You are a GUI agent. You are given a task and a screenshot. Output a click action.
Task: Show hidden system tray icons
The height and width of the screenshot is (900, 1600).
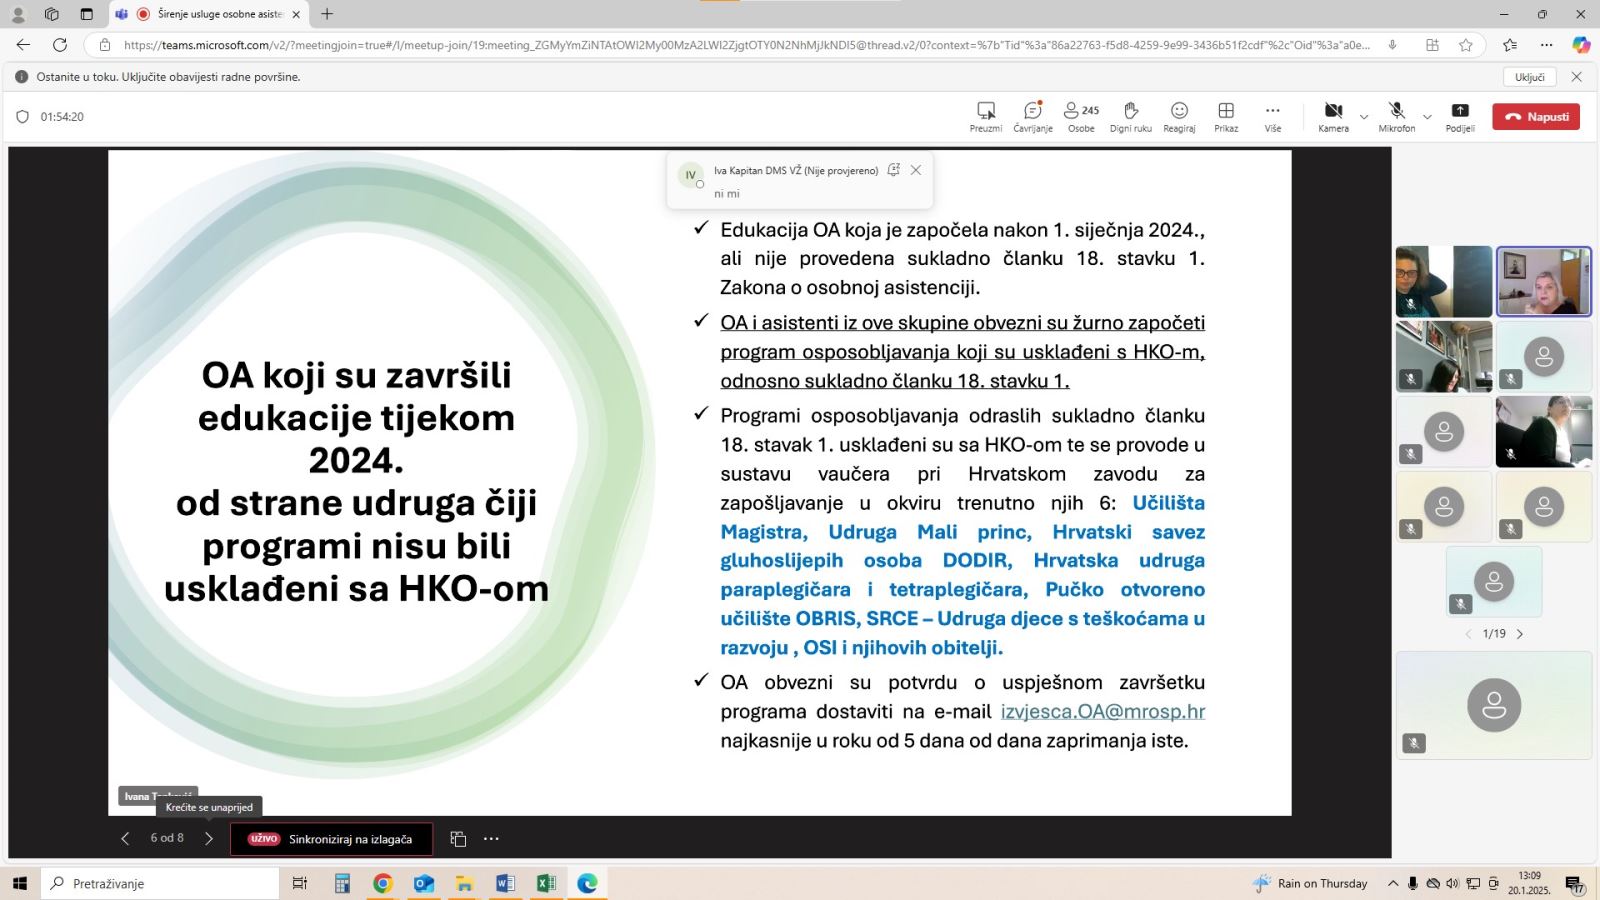click(x=1393, y=883)
